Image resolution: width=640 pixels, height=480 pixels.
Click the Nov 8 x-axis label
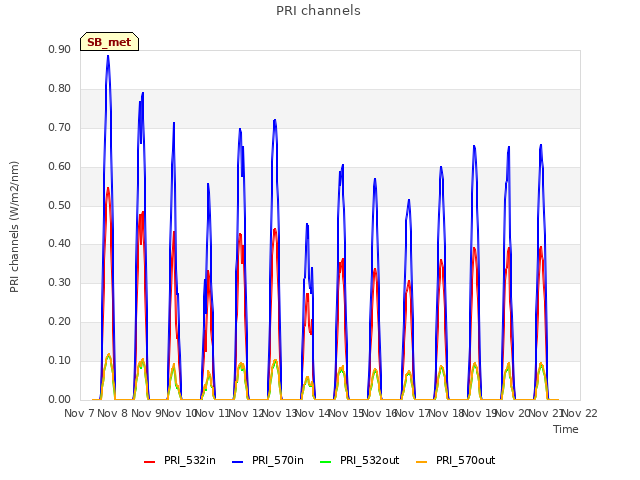click(x=113, y=413)
